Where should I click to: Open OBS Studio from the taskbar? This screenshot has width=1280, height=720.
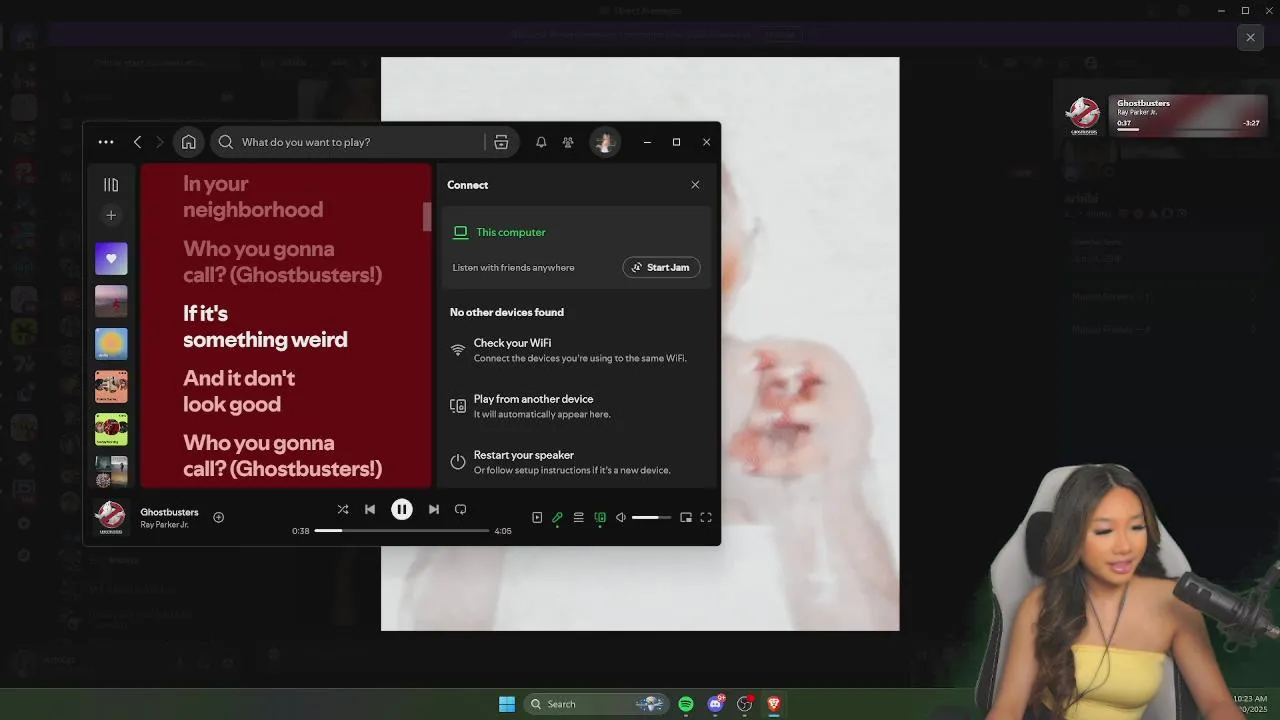tap(745, 704)
